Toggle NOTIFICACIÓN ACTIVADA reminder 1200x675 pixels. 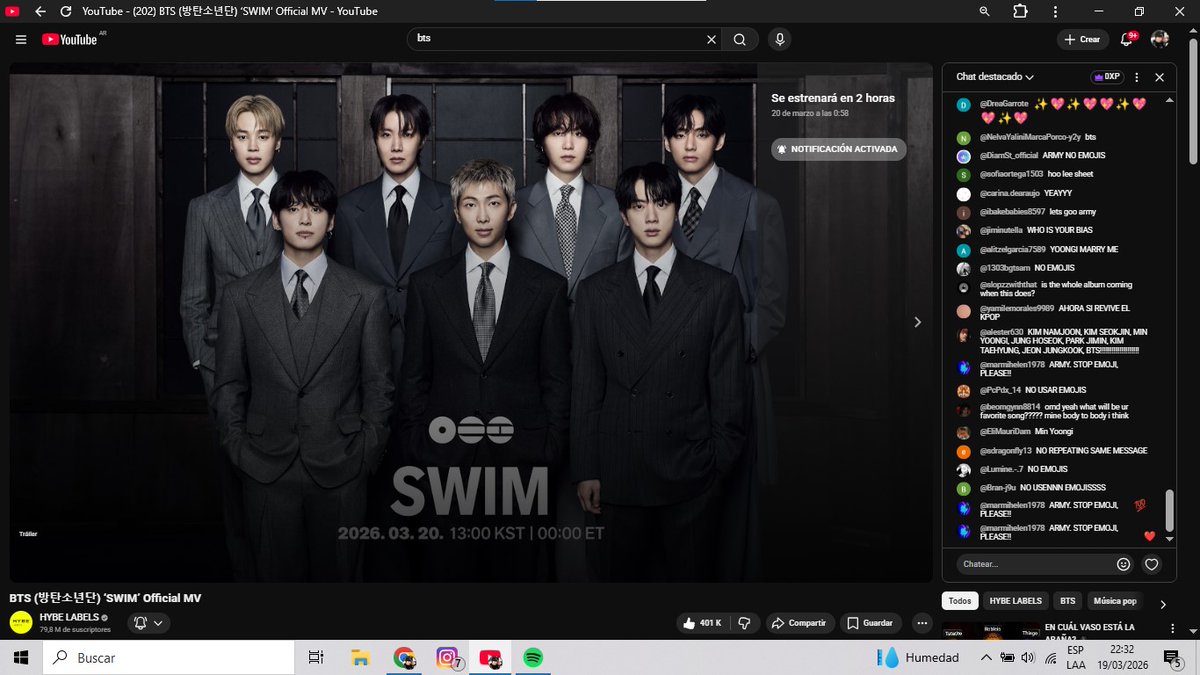pos(839,148)
